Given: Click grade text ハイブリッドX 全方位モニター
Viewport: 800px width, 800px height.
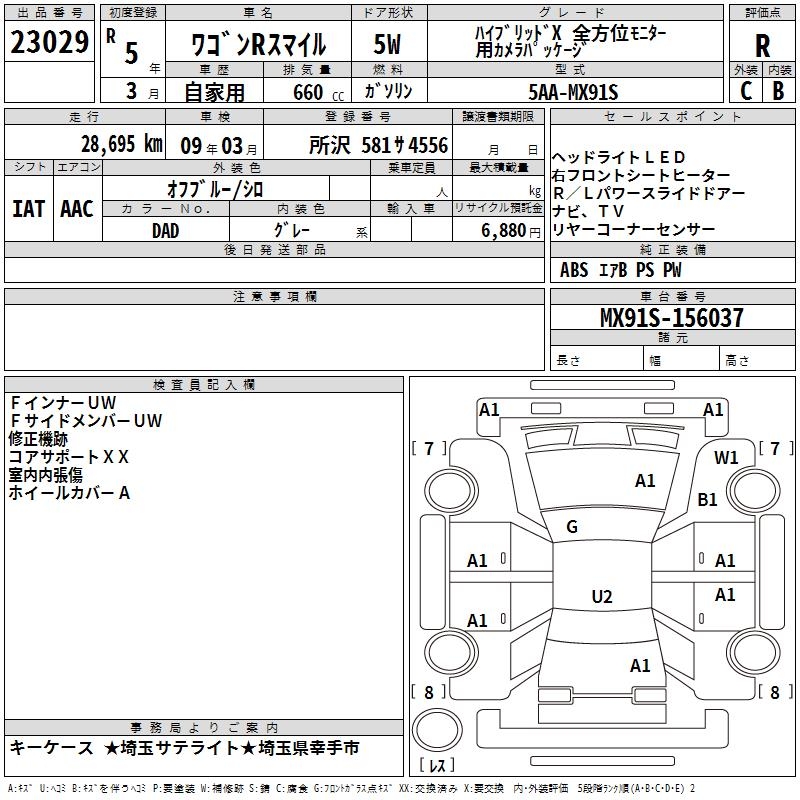Looking at the screenshot, I should click(x=571, y=34).
